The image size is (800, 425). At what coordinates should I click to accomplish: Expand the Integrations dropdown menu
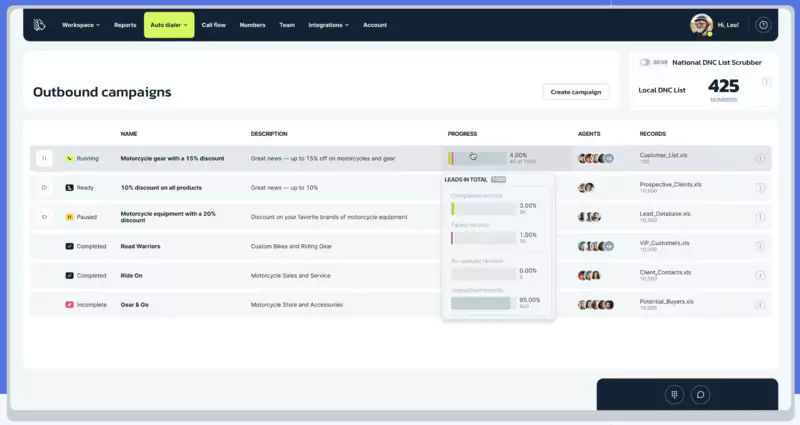coord(329,25)
